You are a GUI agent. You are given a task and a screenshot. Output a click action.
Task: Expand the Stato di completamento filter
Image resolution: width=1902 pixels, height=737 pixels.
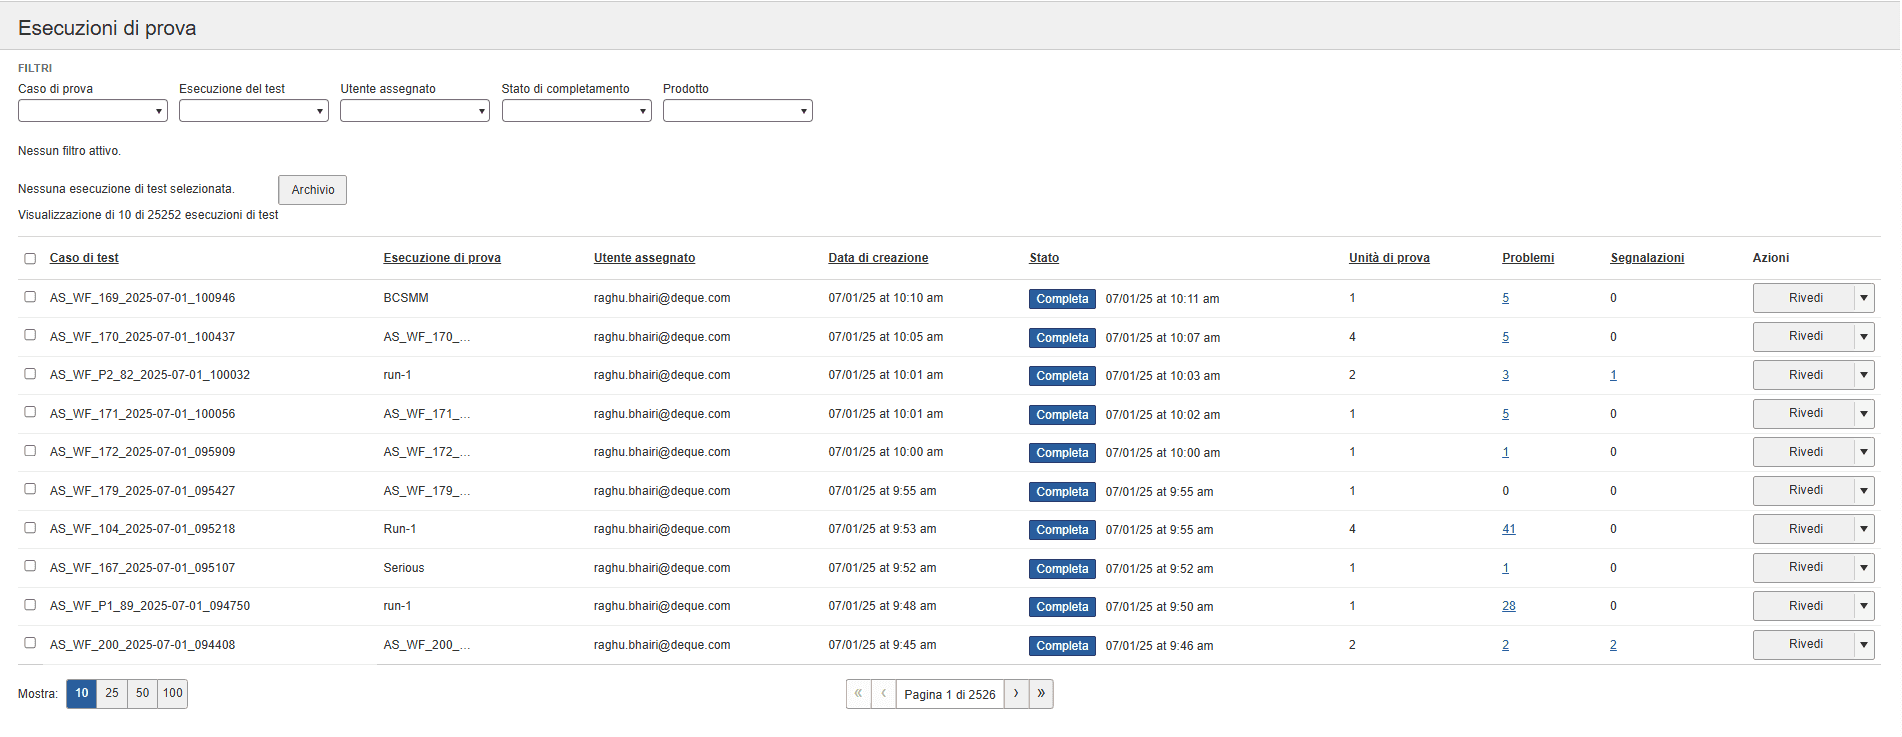576,111
